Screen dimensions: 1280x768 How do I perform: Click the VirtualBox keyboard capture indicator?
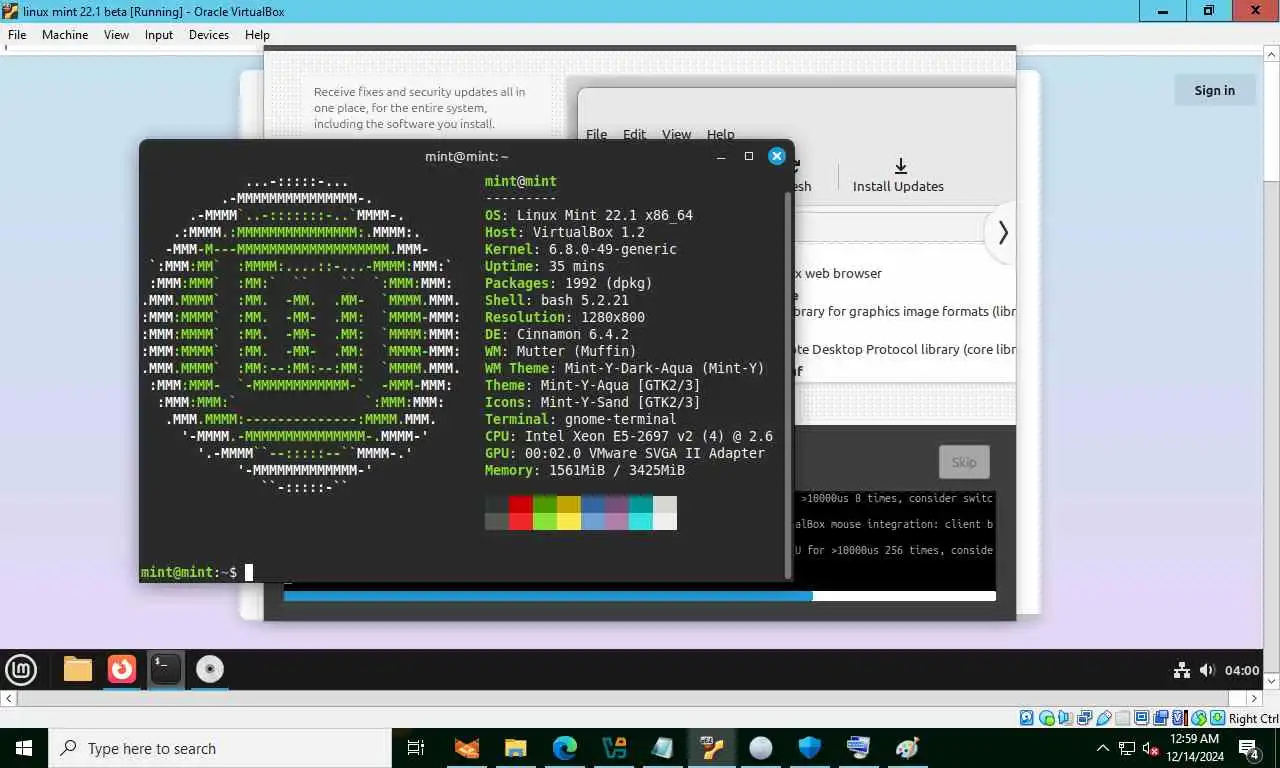pos(1217,718)
